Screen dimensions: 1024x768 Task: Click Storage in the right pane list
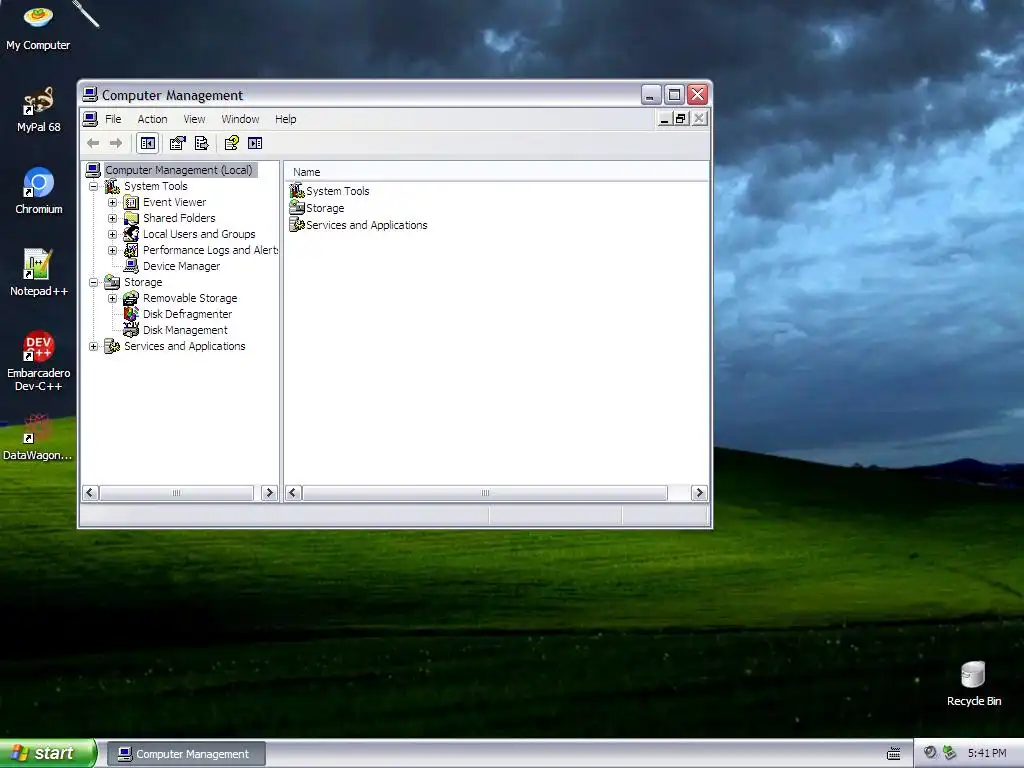pos(325,208)
